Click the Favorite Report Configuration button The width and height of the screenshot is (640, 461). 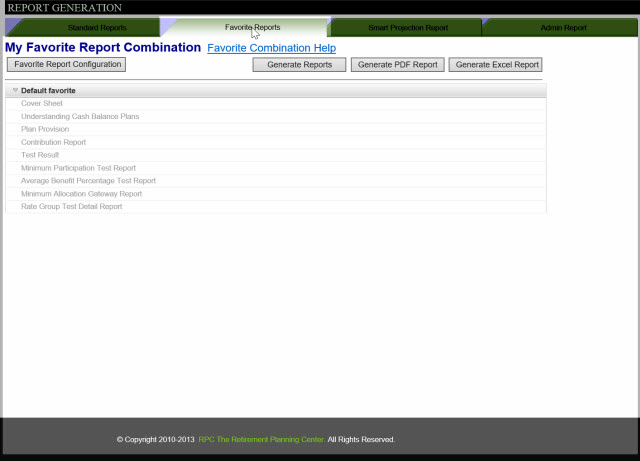coord(66,65)
